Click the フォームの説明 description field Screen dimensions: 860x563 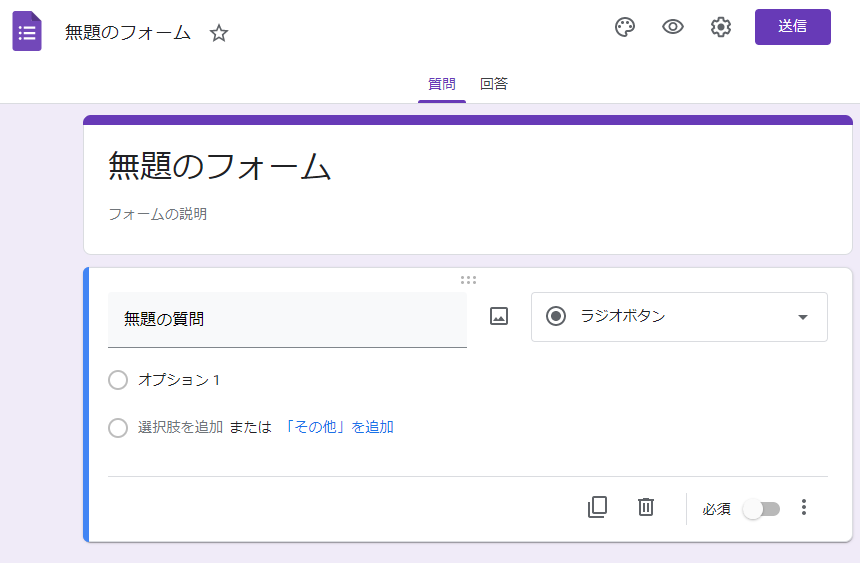(157, 214)
